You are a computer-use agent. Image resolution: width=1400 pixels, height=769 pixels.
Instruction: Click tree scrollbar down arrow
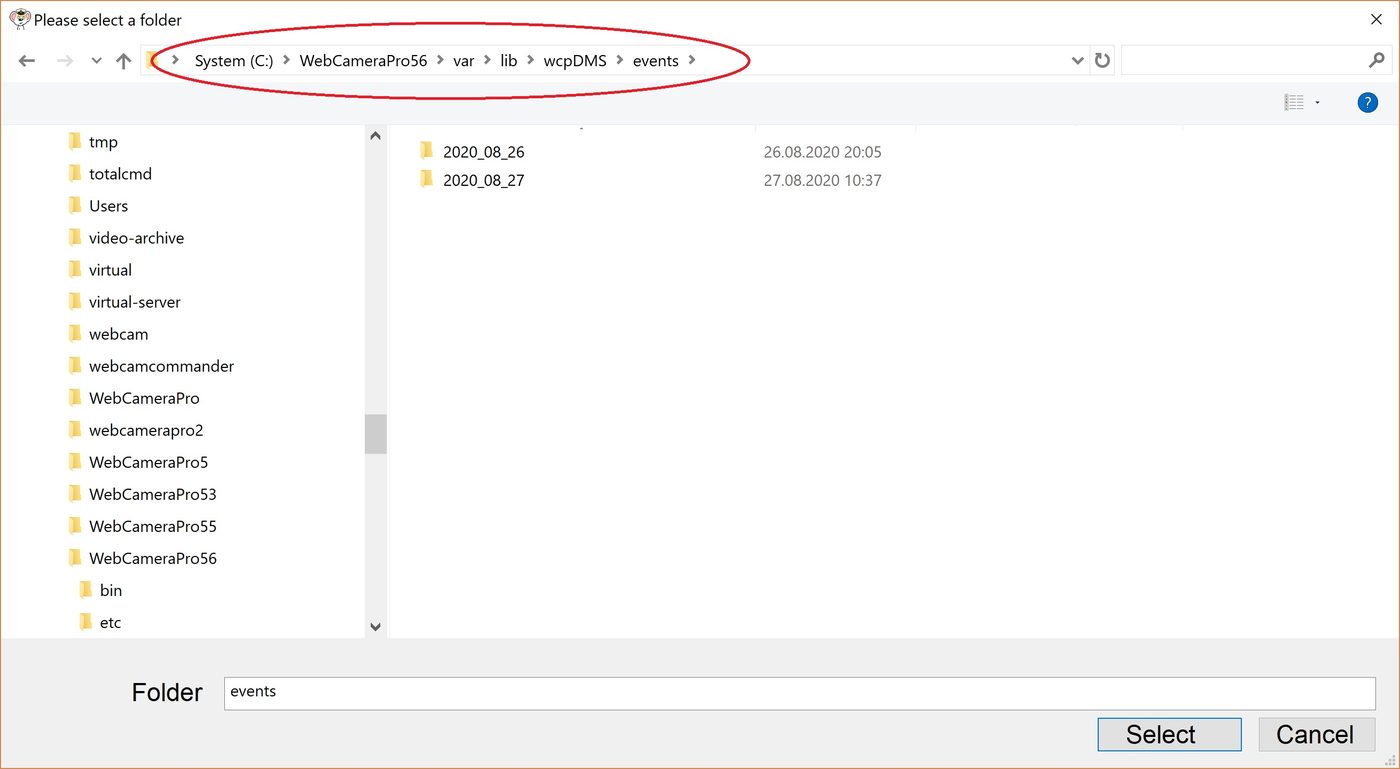click(x=375, y=627)
